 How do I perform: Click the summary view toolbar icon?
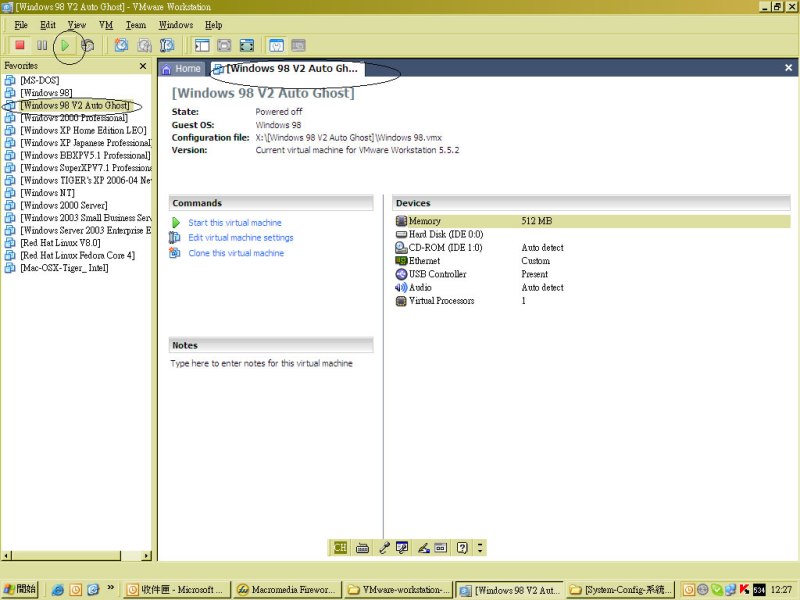click(276, 45)
